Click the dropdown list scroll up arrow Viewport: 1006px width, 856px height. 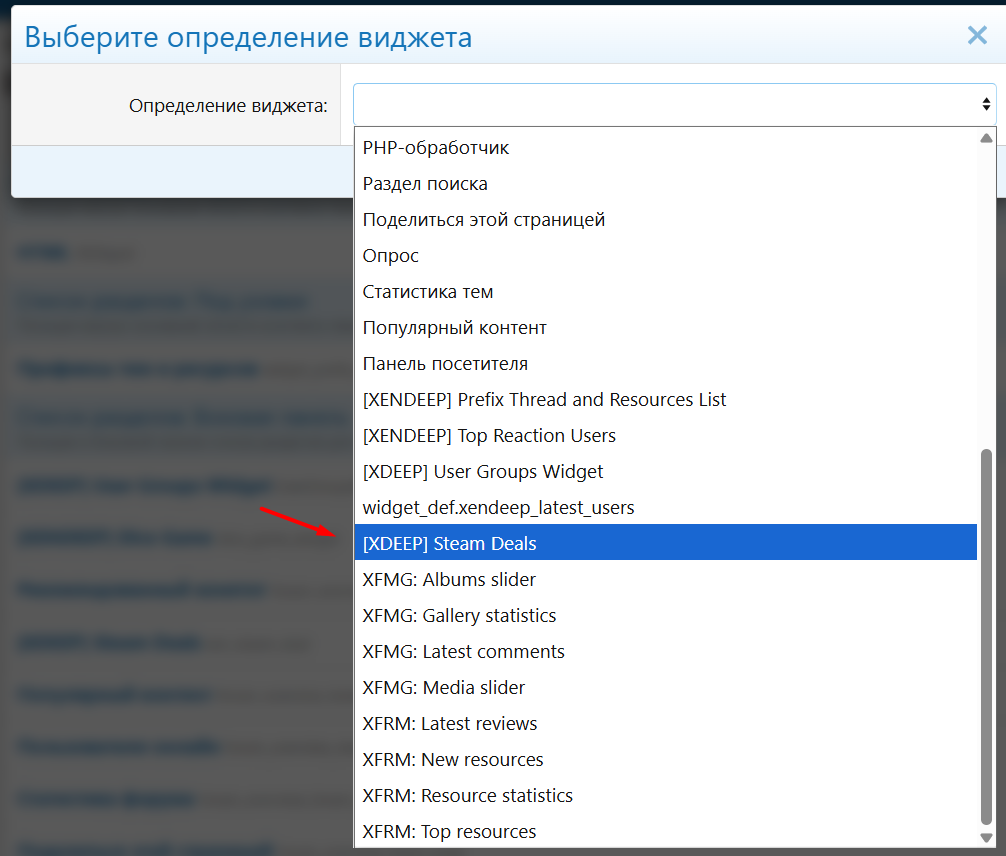click(986, 138)
